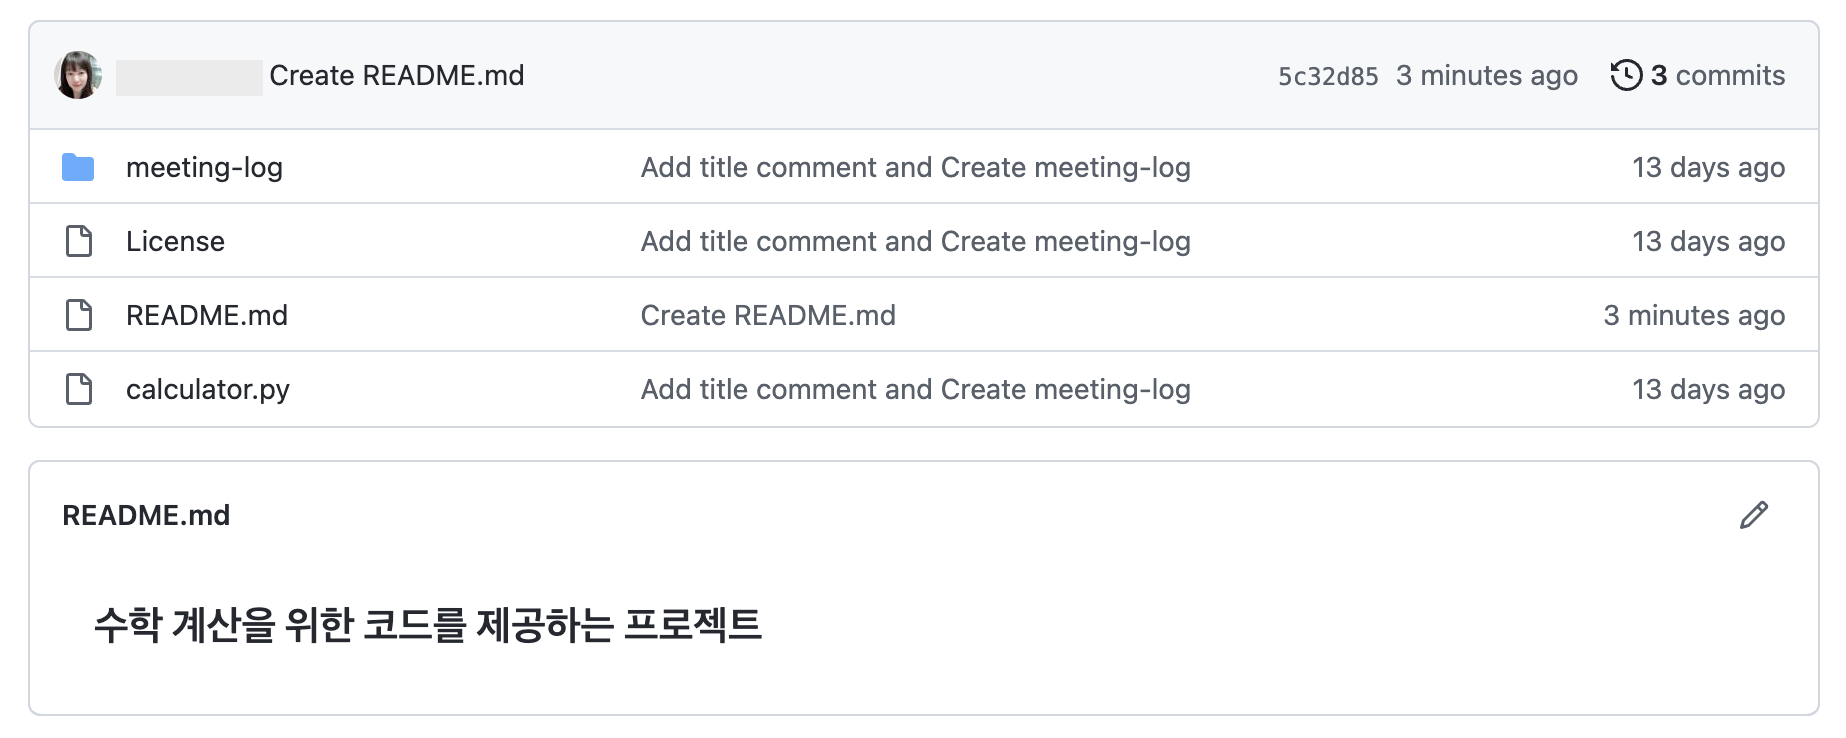
Task: Open README.md row Create README.md commit message
Action: pyautogui.click(x=768, y=315)
